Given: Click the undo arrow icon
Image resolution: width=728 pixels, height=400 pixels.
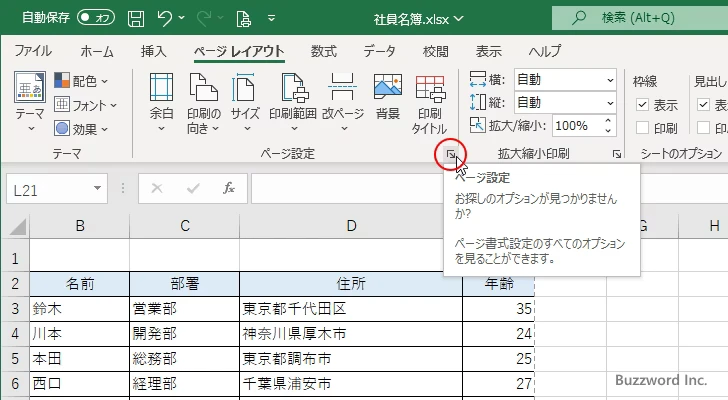Looking at the screenshot, I should 166,17.
